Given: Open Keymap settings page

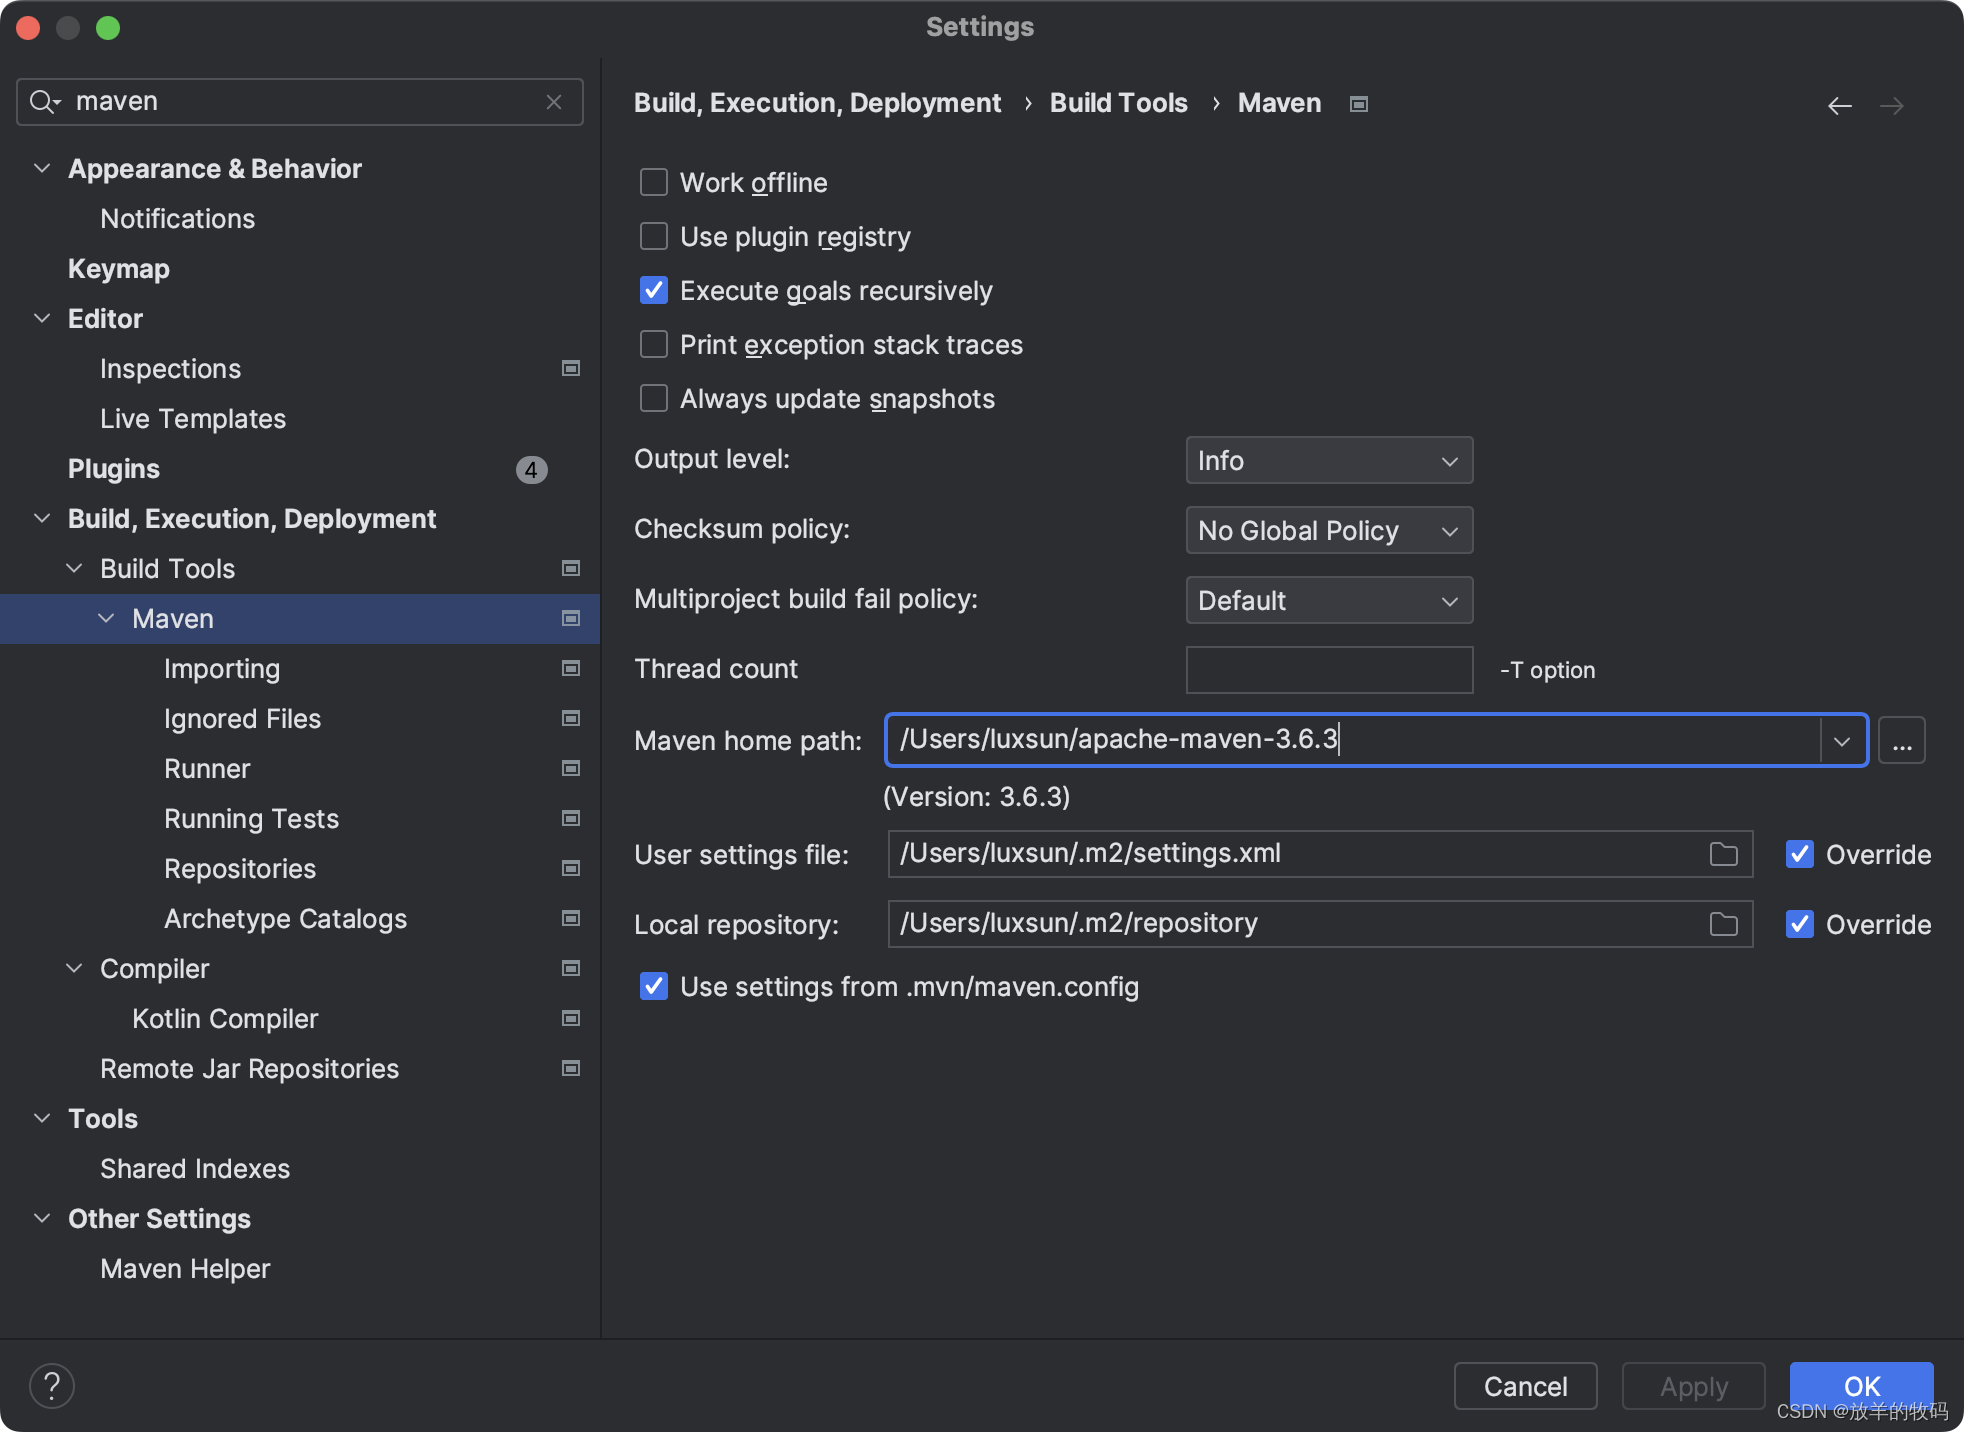Looking at the screenshot, I should [x=119, y=269].
